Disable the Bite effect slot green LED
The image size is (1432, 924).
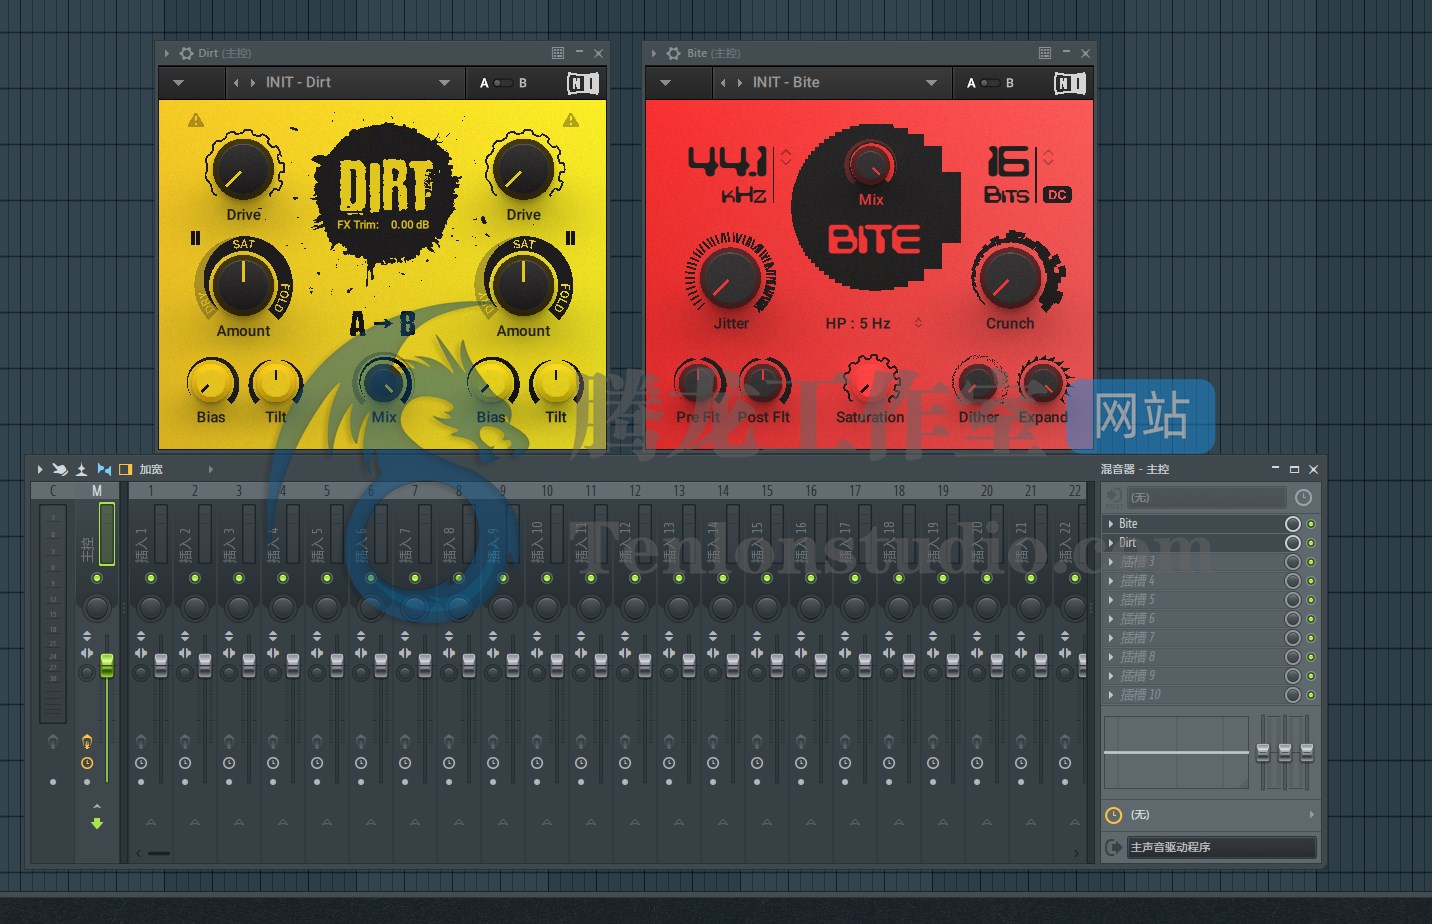1311,524
